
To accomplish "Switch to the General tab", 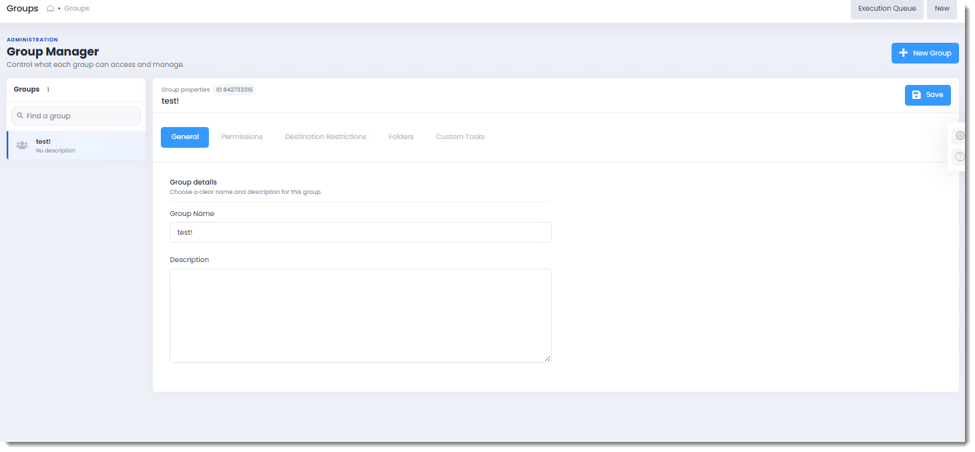I will tap(185, 137).
